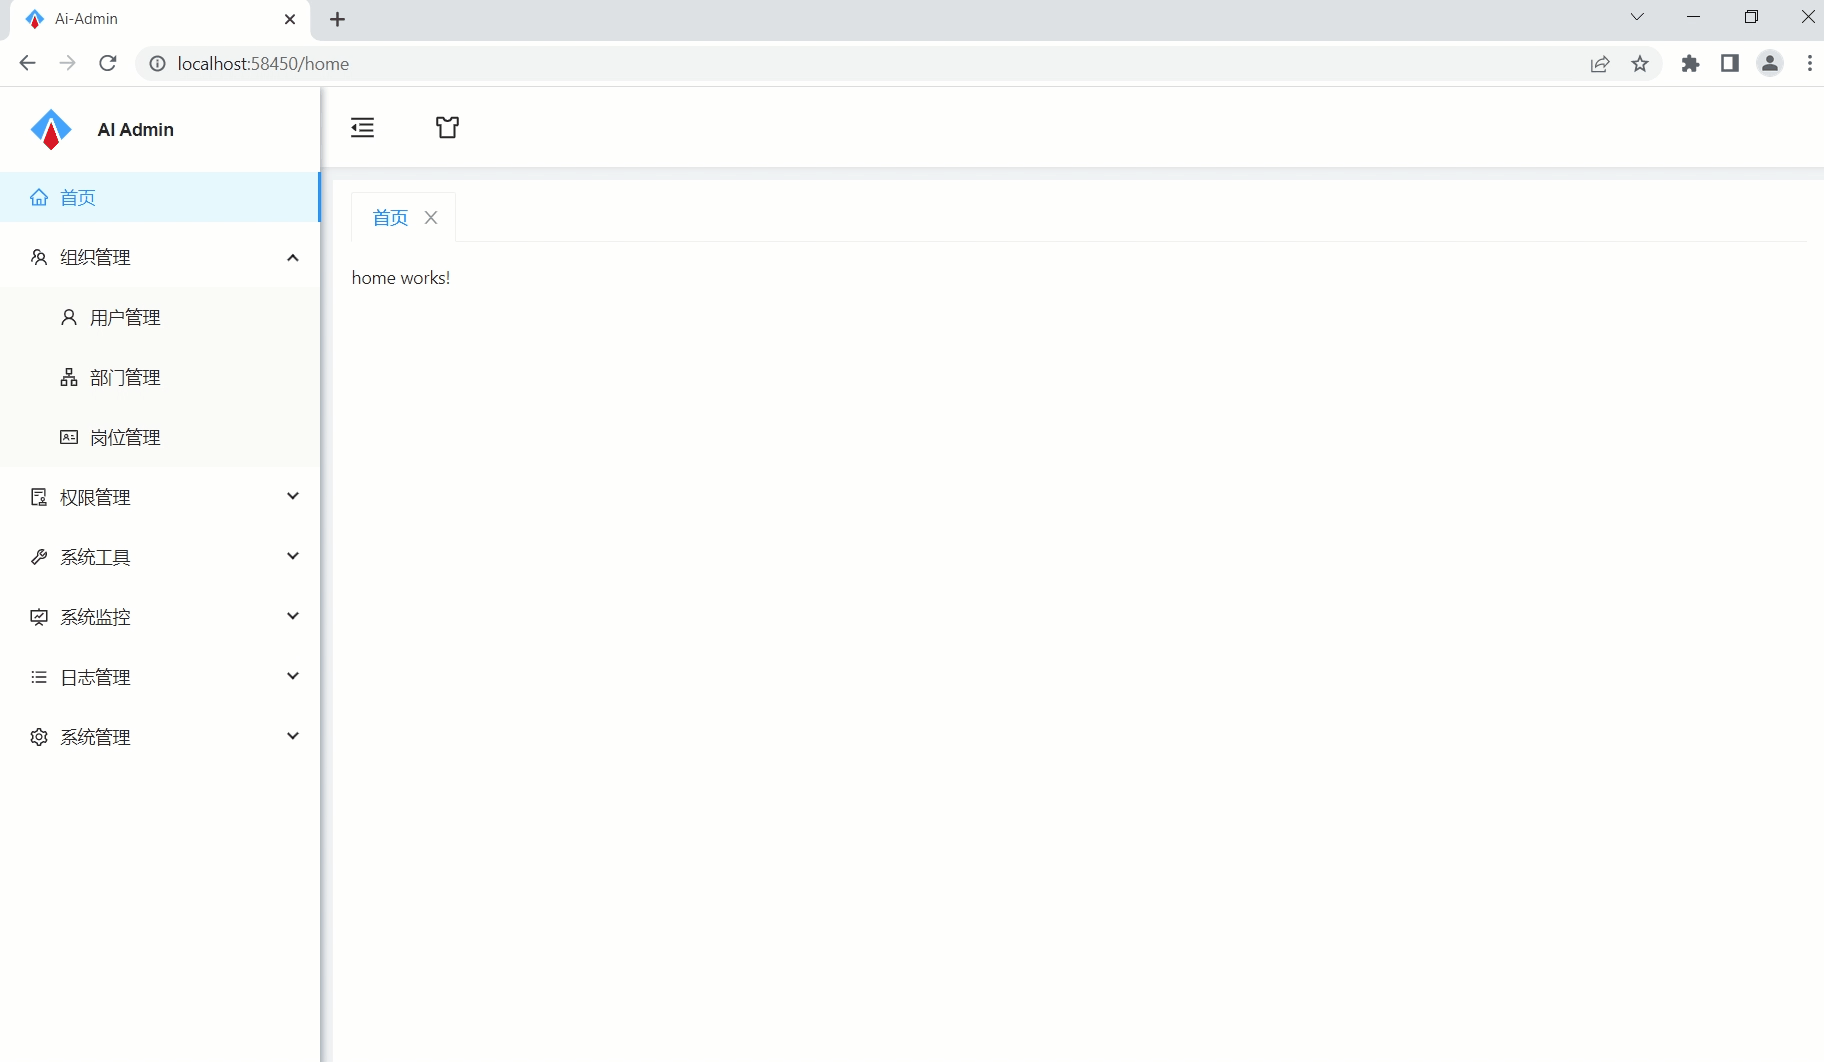
Task: Click the 组织管理 people icon
Action: point(39,257)
